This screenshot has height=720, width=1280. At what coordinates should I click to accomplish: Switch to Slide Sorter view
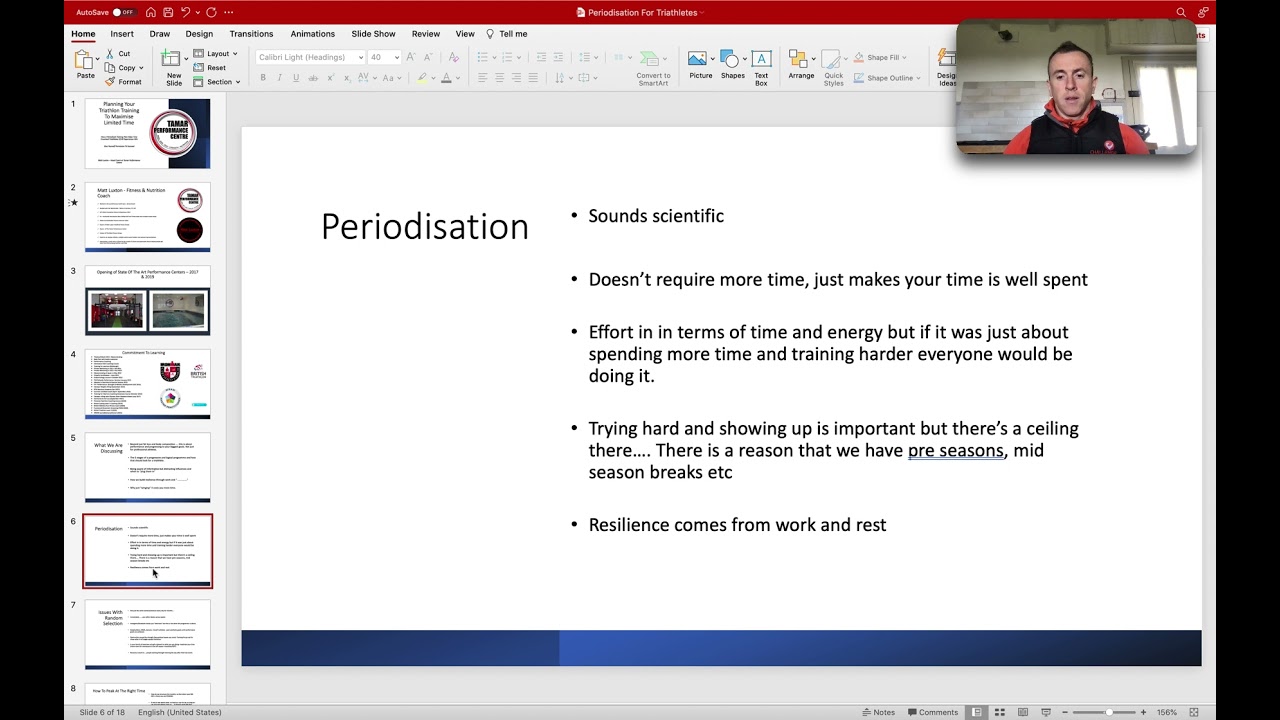pos(999,712)
